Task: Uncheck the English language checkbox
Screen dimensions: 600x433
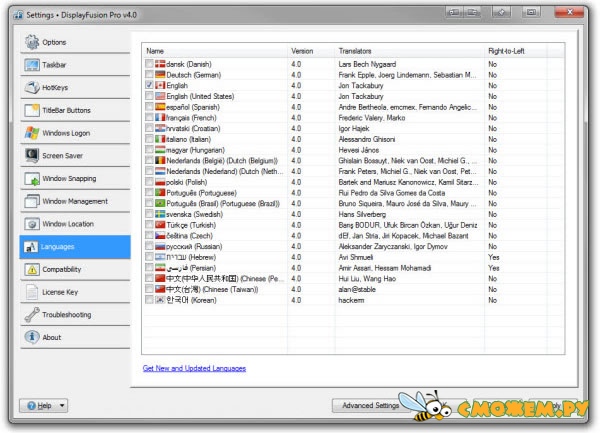Action: [x=149, y=85]
